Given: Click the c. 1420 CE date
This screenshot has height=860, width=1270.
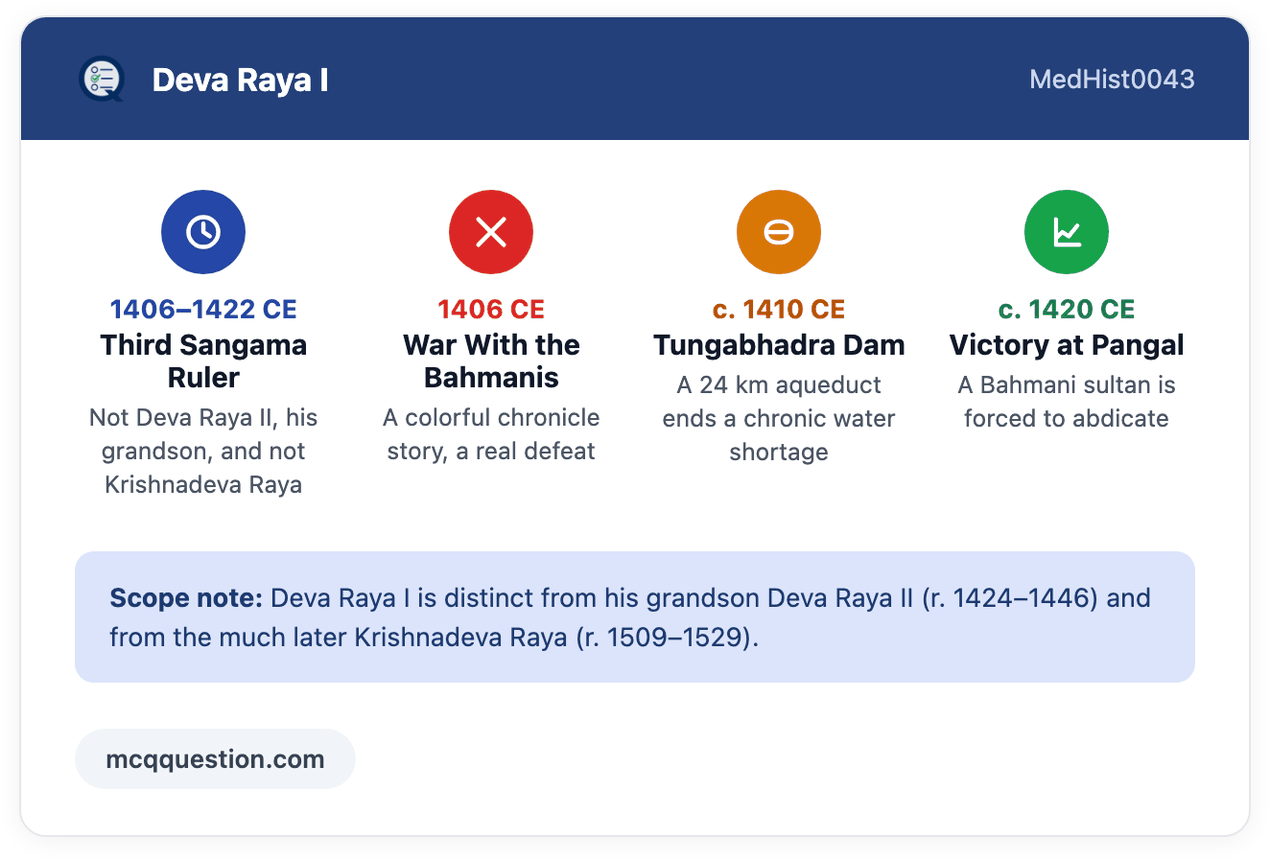Looking at the screenshot, I should 1067,309.
